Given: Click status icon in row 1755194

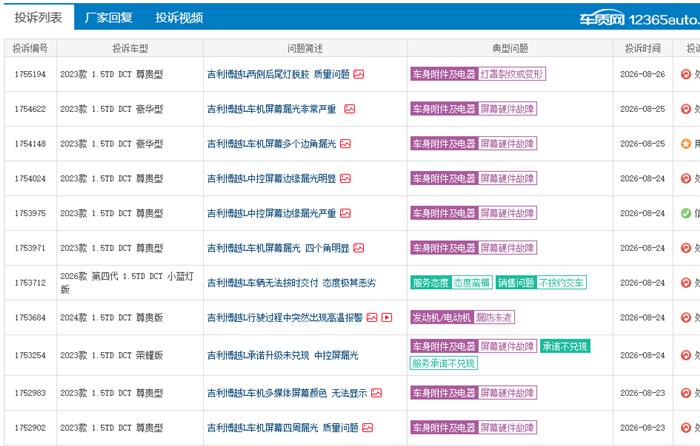Looking at the screenshot, I should click(686, 74).
